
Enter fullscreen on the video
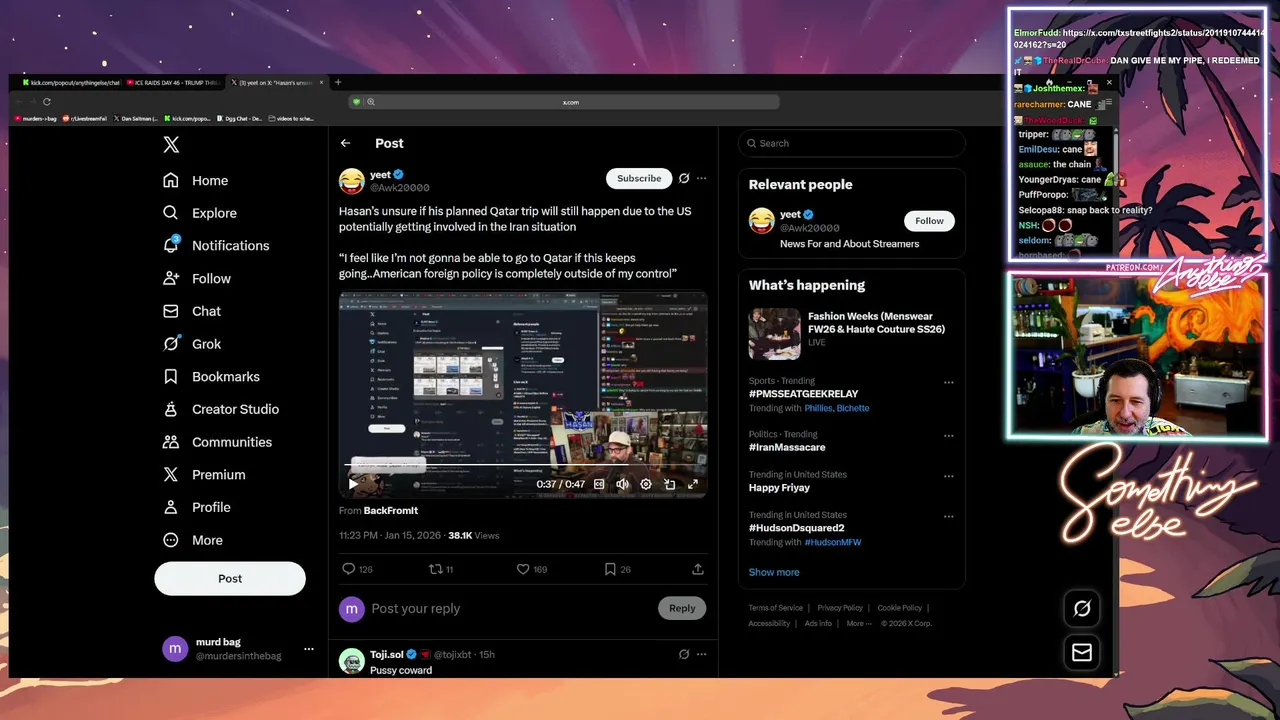coord(692,484)
